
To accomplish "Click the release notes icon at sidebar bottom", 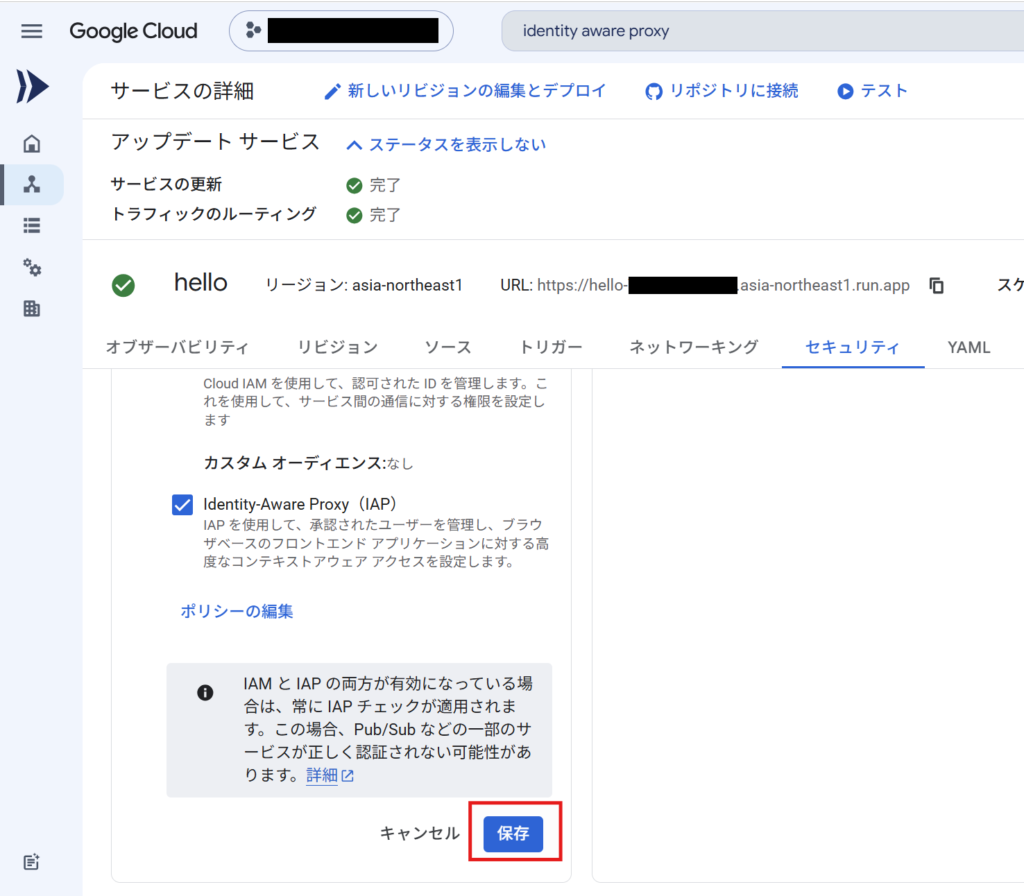I will coord(31,862).
